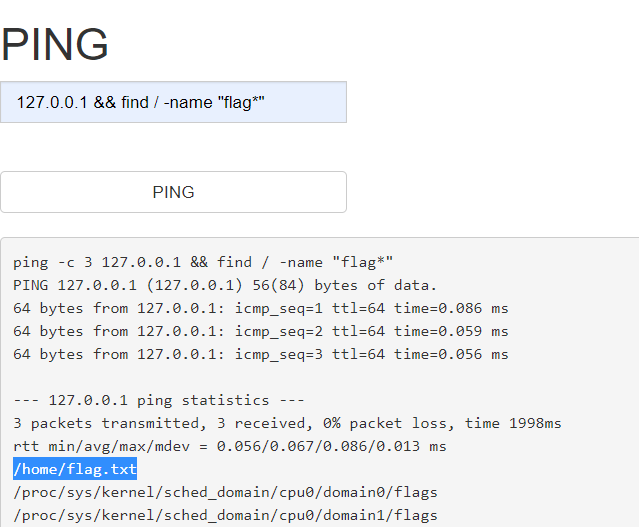
Task: Click the 'rtt min/avg/max/mdev' line
Action: point(230,446)
